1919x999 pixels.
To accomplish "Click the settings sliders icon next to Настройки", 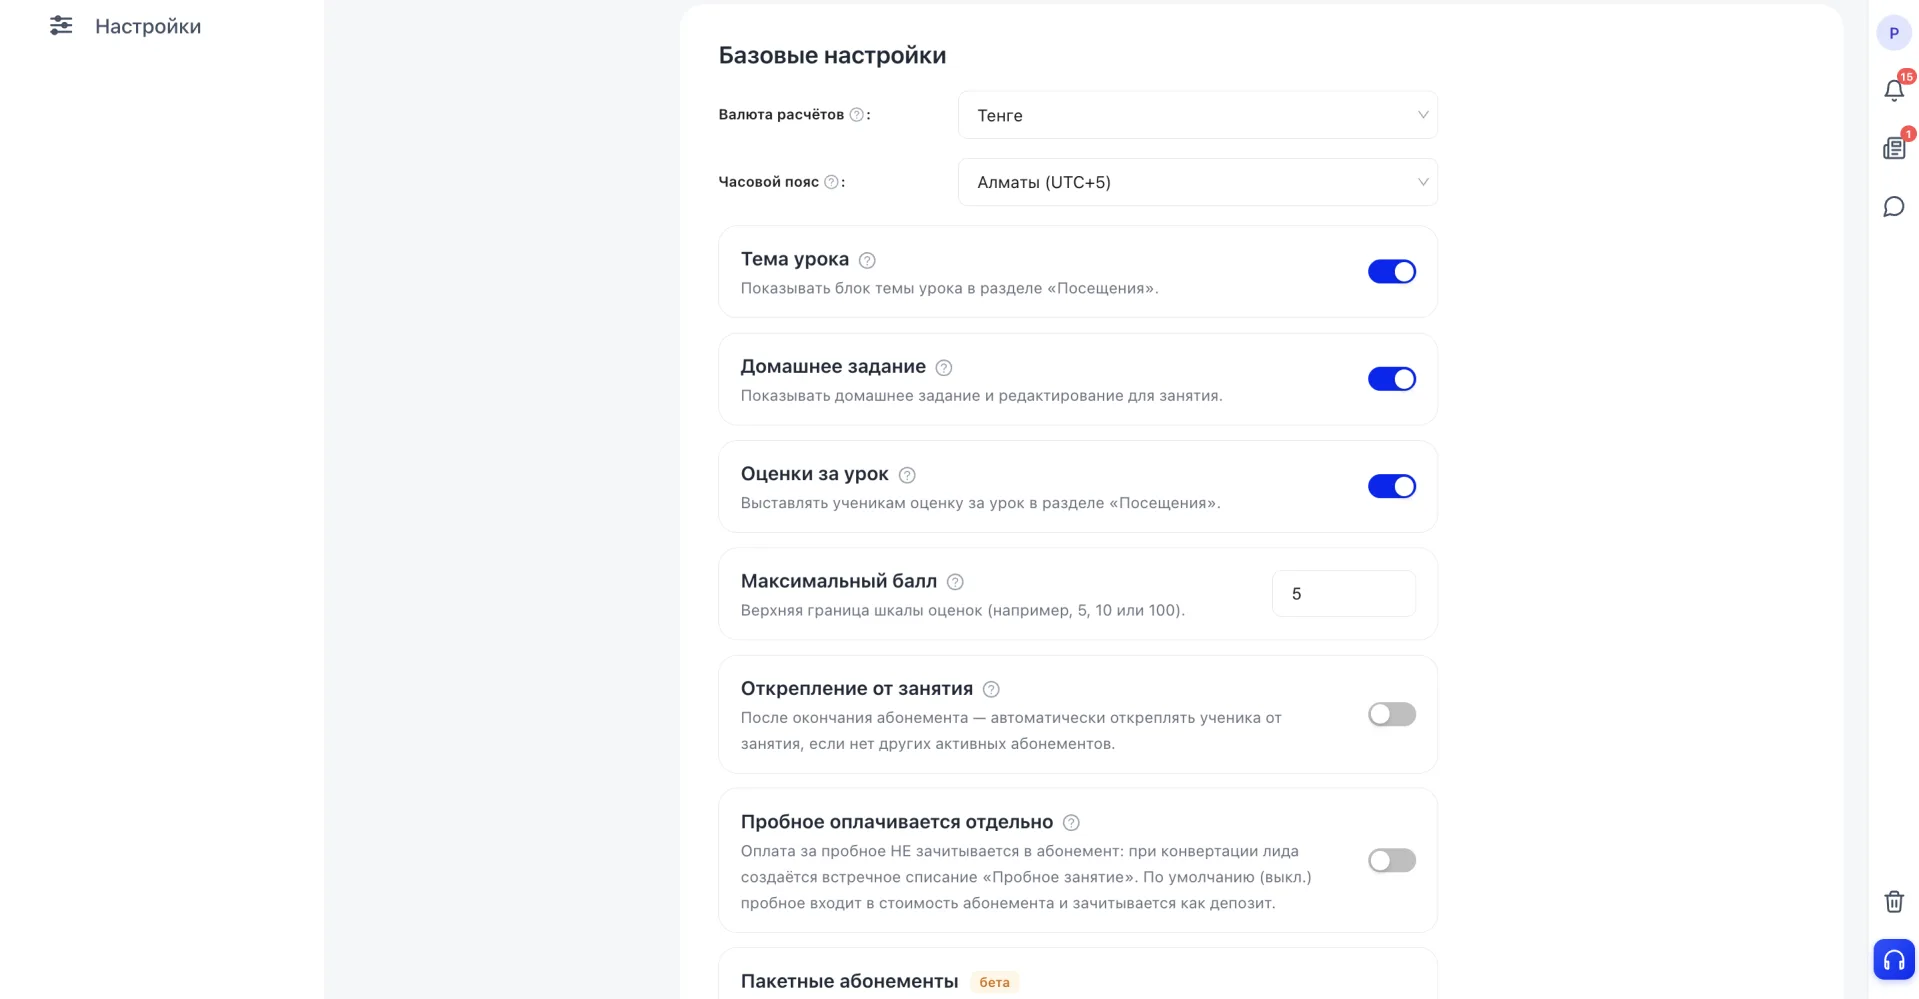I will click(x=61, y=26).
